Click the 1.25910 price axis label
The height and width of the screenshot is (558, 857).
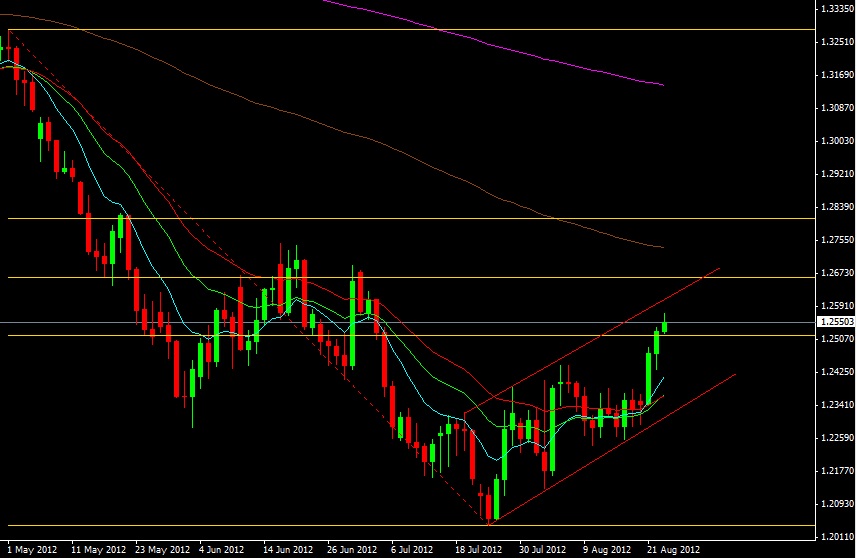point(837,306)
